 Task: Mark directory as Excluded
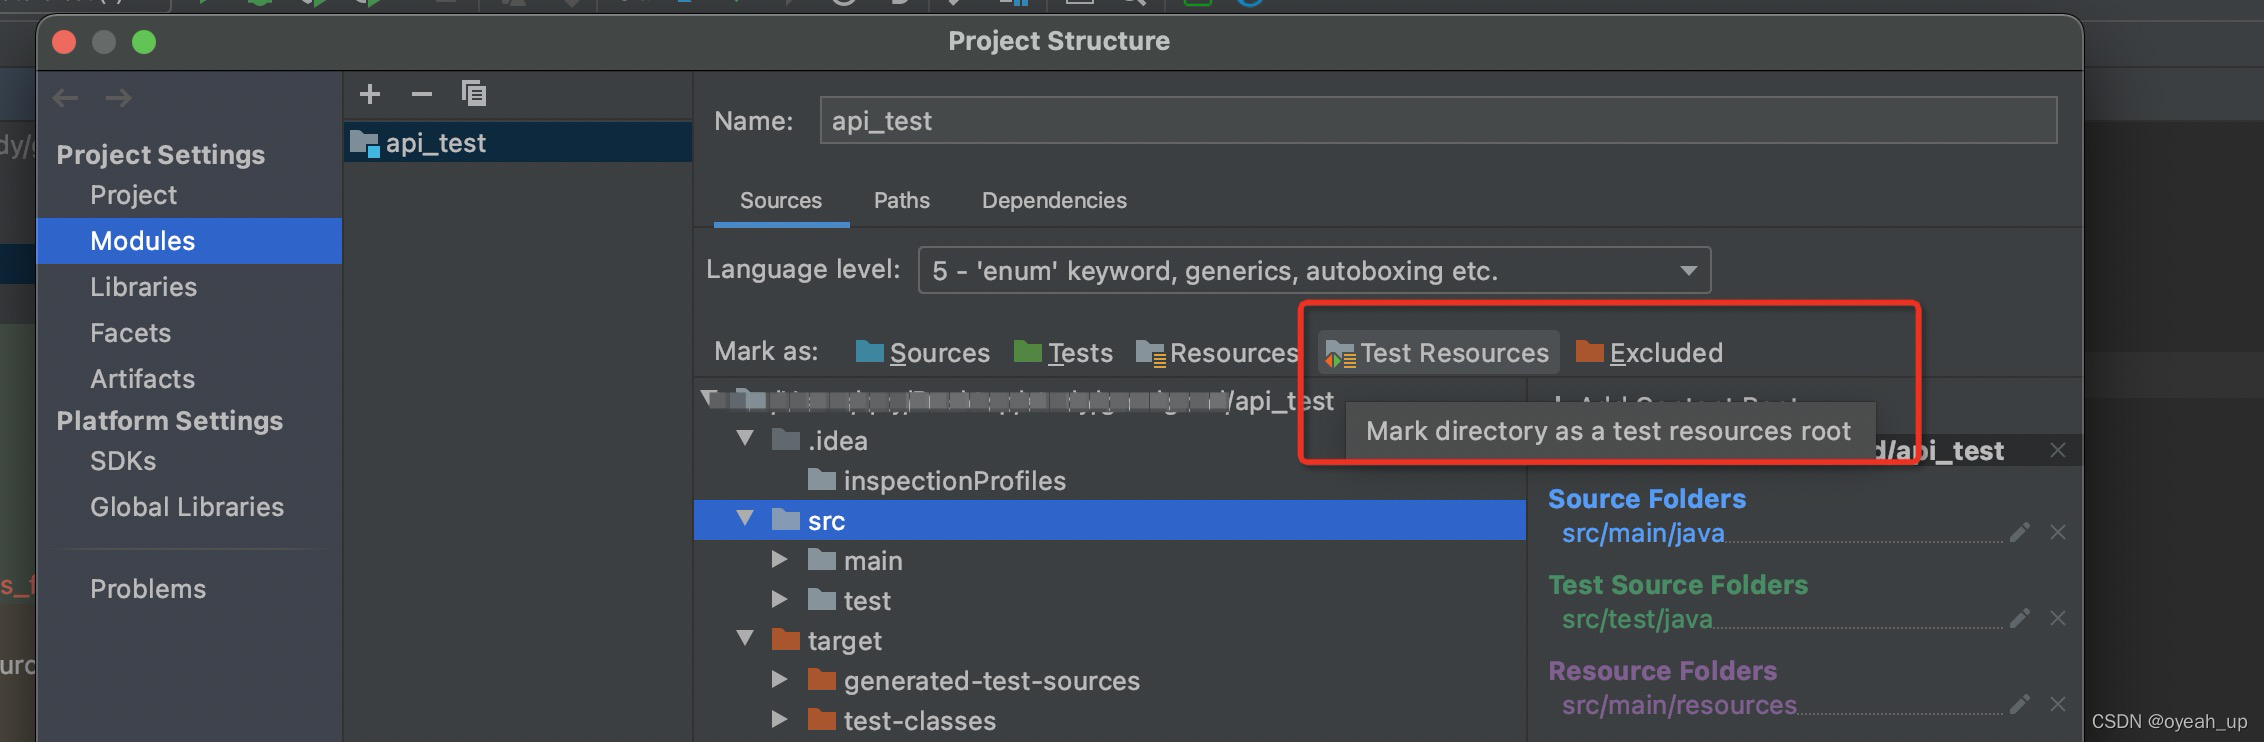coord(1649,353)
